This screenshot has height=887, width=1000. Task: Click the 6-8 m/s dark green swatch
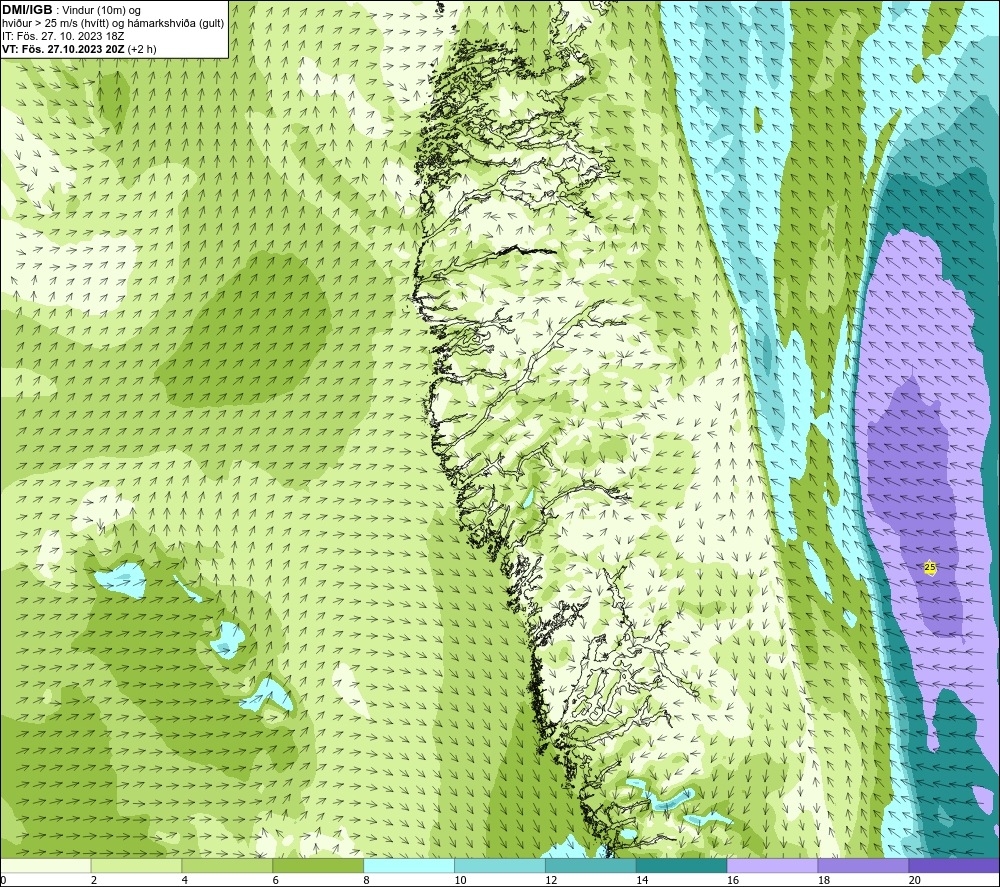(318, 865)
